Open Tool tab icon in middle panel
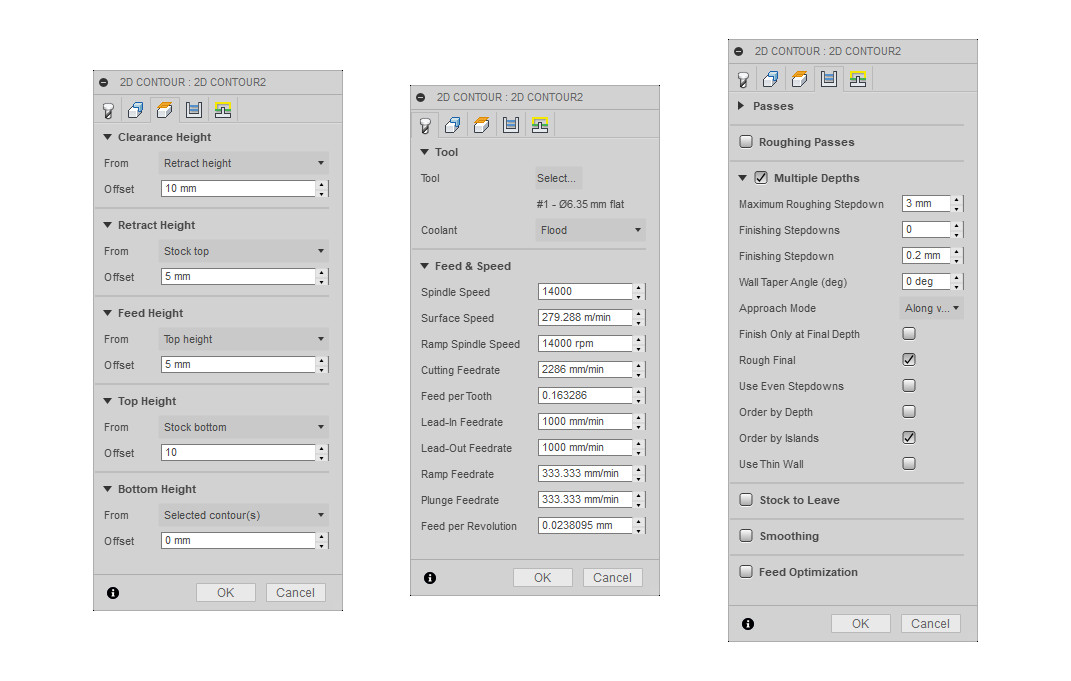The height and width of the screenshot is (681, 1071). tap(425, 125)
